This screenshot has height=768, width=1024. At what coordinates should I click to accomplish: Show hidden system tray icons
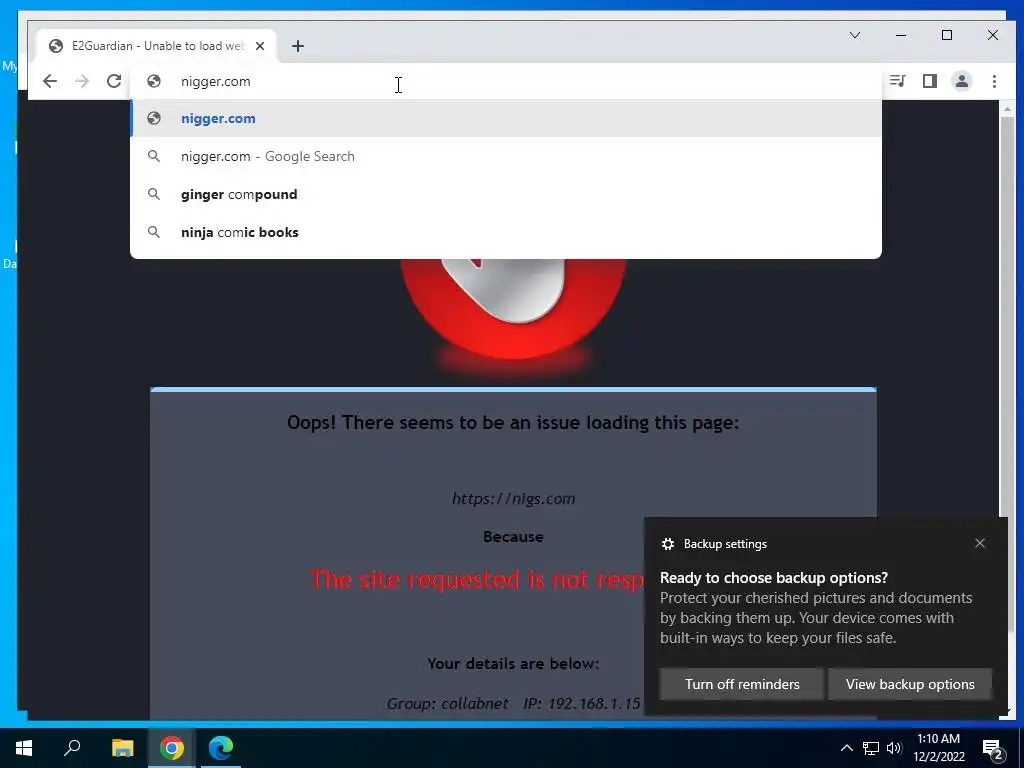click(846, 748)
